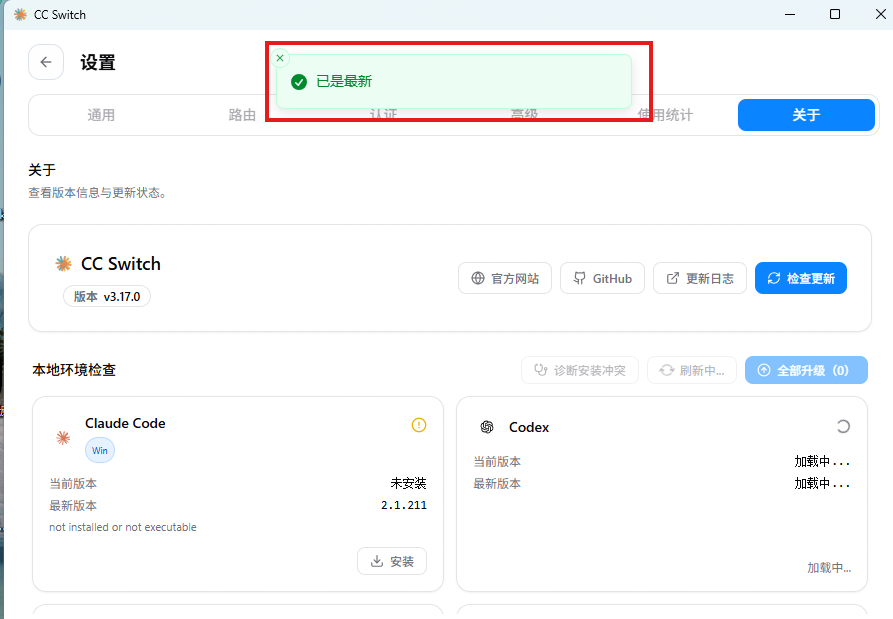The image size is (893, 619).
Task: Click the 加载中... text at Codex card bottom
Action: point(829,568)
